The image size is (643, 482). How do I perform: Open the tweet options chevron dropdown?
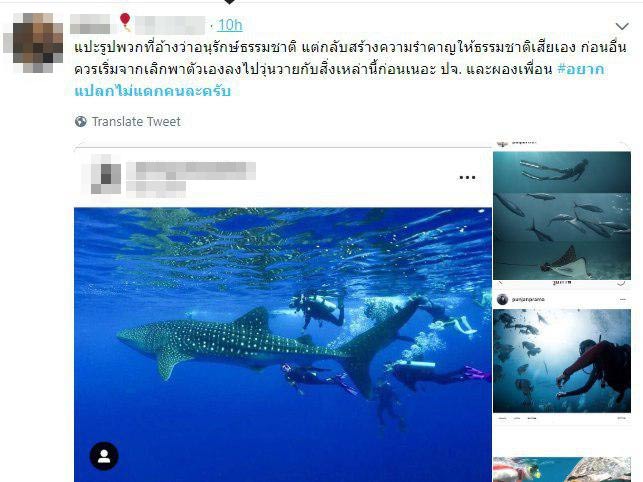[x=622, y=26]
